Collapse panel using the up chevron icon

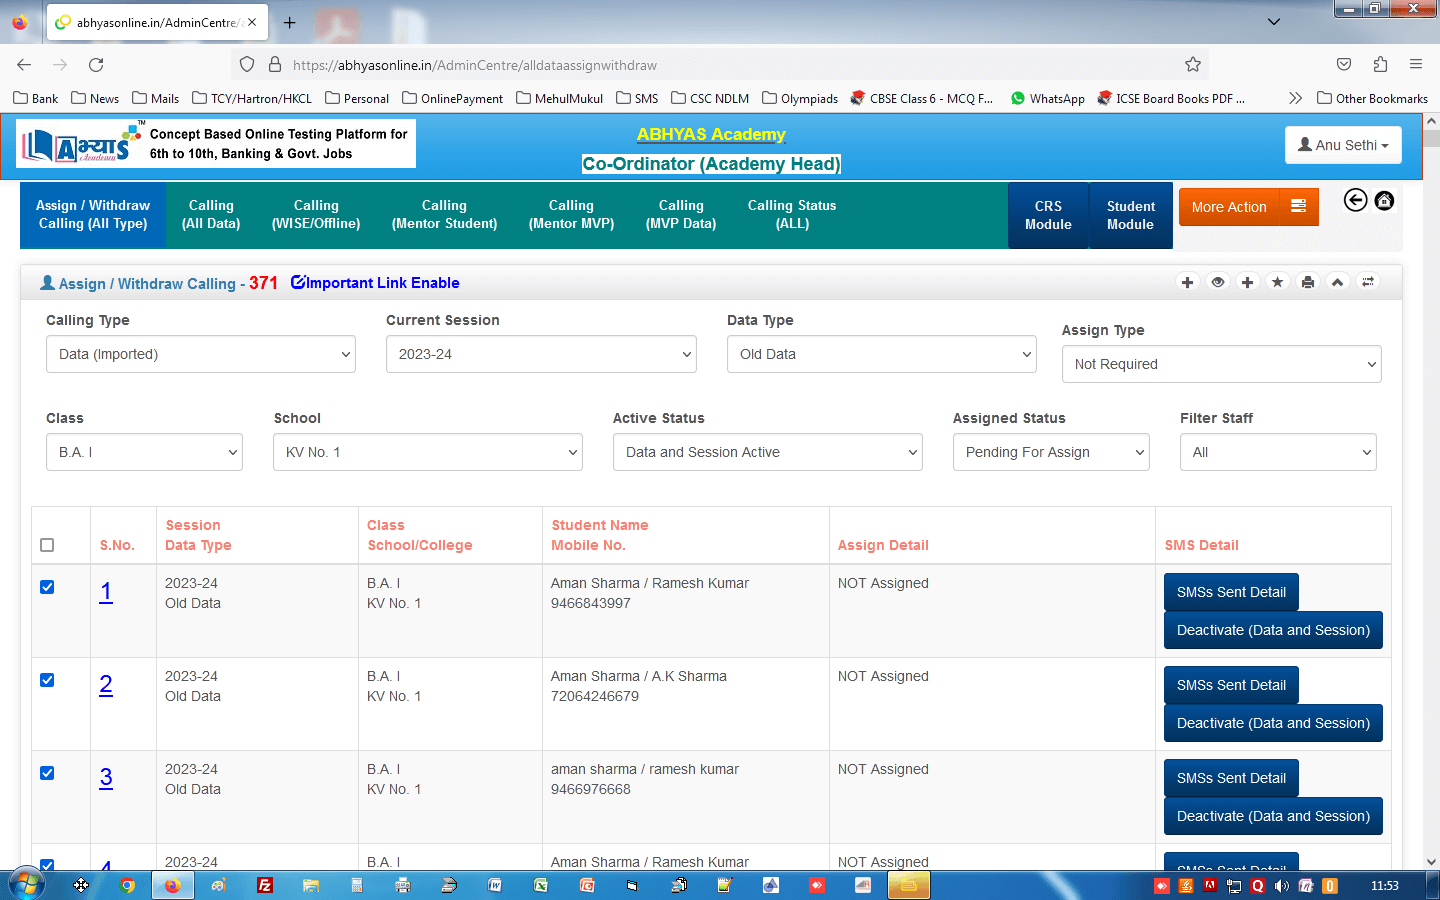tap(1337, 283)
